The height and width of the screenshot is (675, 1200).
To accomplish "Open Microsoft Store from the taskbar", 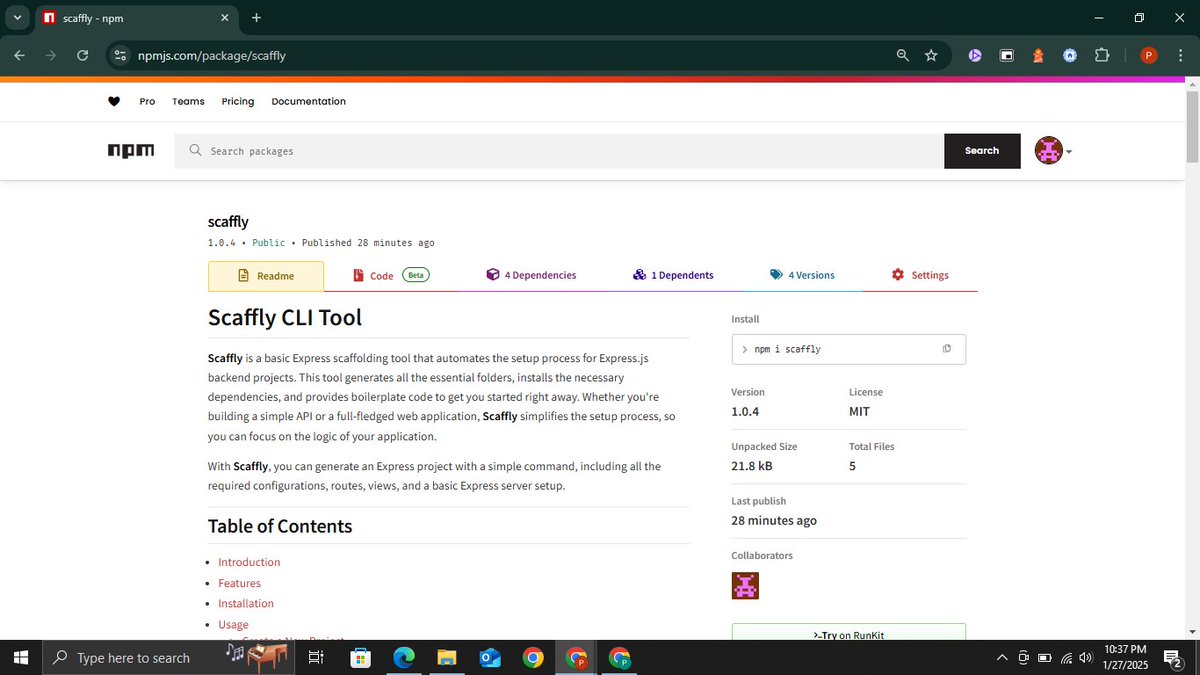I will (x=360, y=658).
